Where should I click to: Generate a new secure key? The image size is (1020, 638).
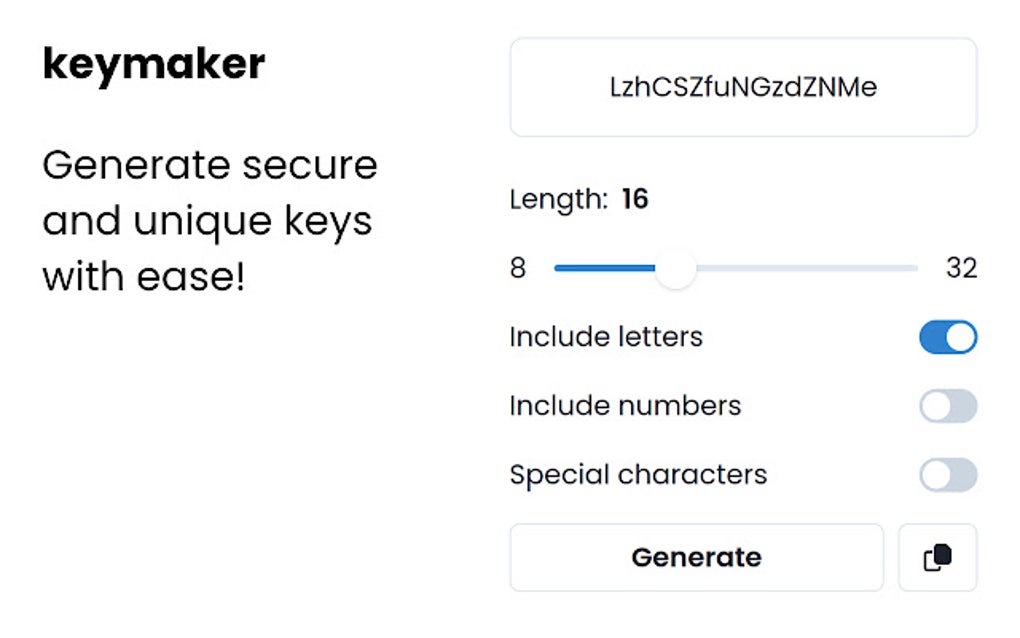(x=697, y=557)
